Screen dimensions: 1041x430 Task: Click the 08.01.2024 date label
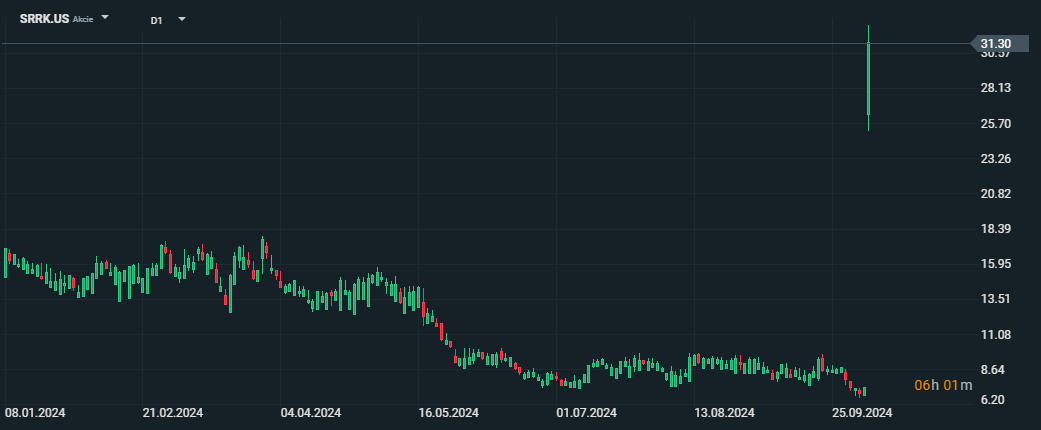(35, 413)
